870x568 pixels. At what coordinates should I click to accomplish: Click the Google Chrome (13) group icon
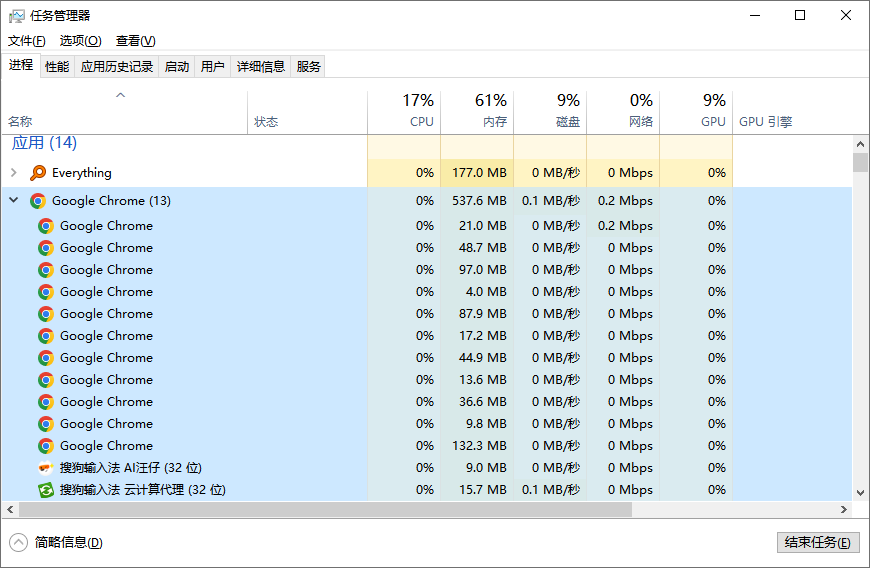coord(38,201)
